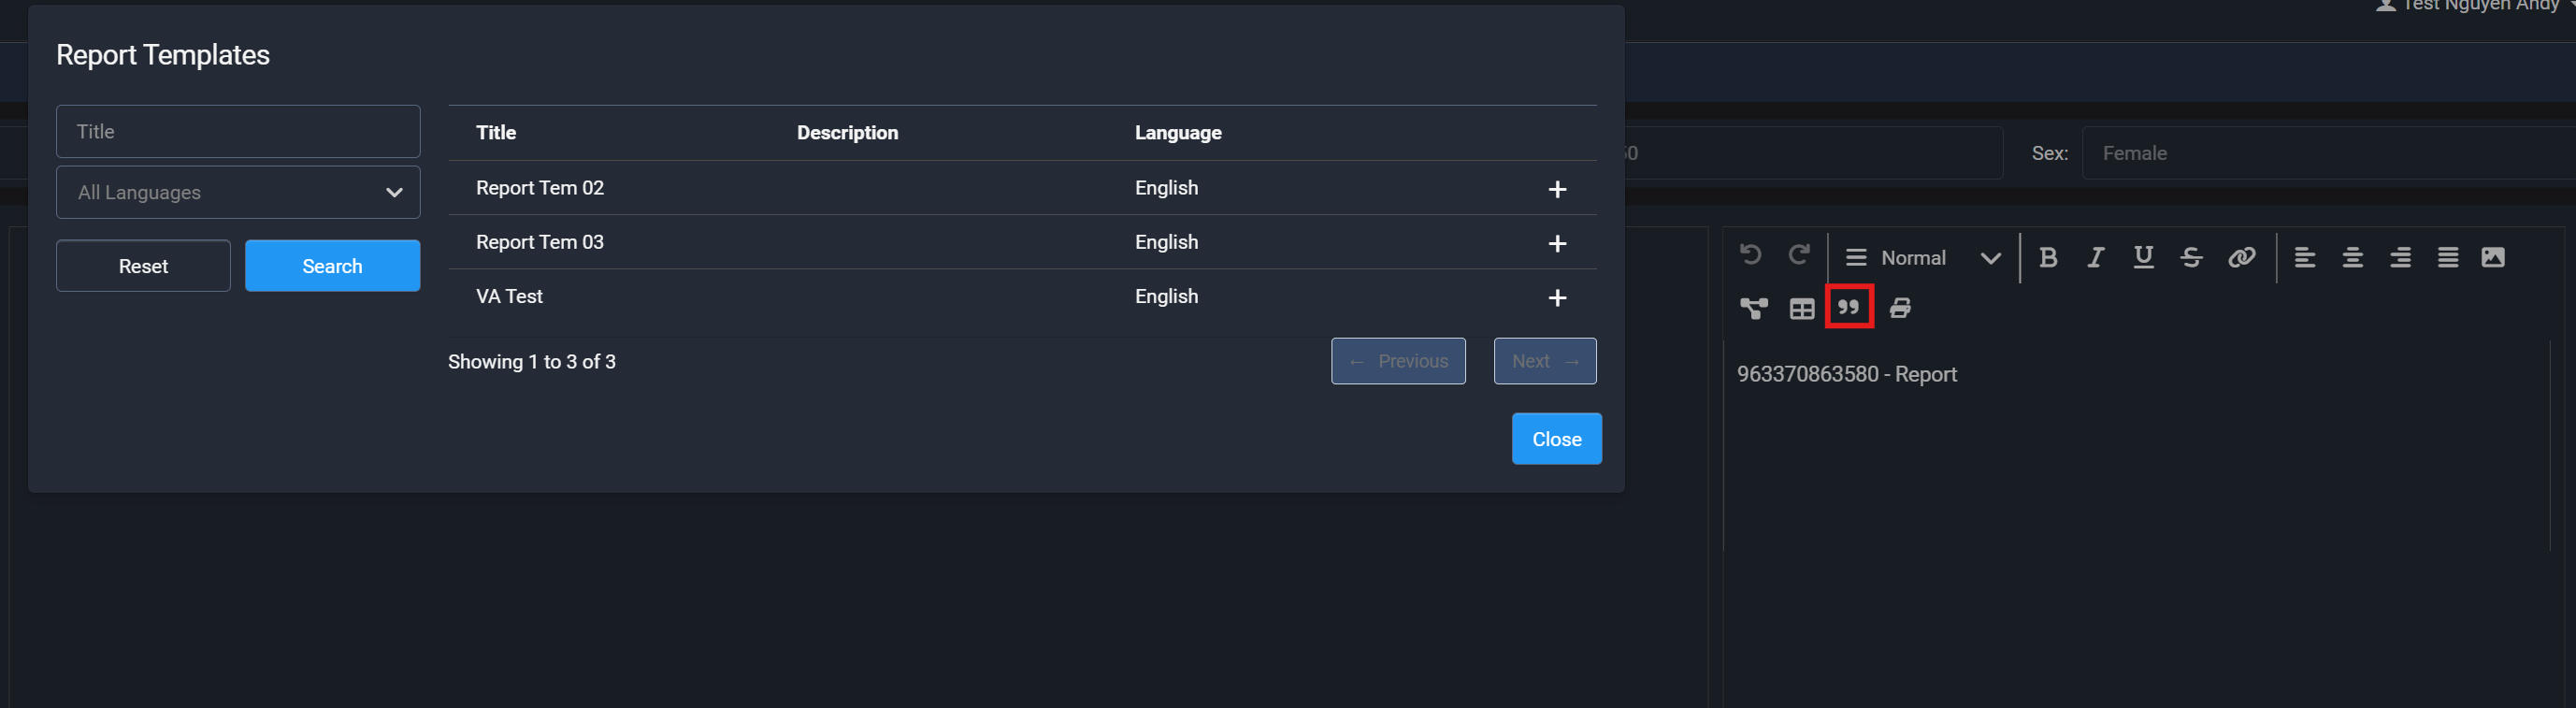Click the Next page button
Viewport: 2576px width, 708px height.
pos(1544,361)
